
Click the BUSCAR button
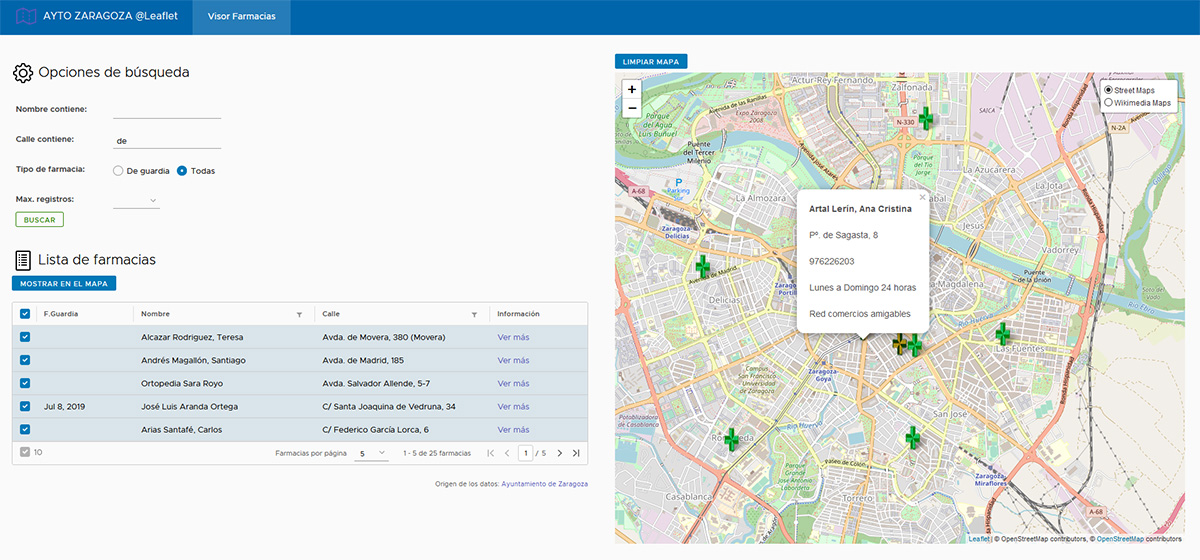click(x=40, y=219)
